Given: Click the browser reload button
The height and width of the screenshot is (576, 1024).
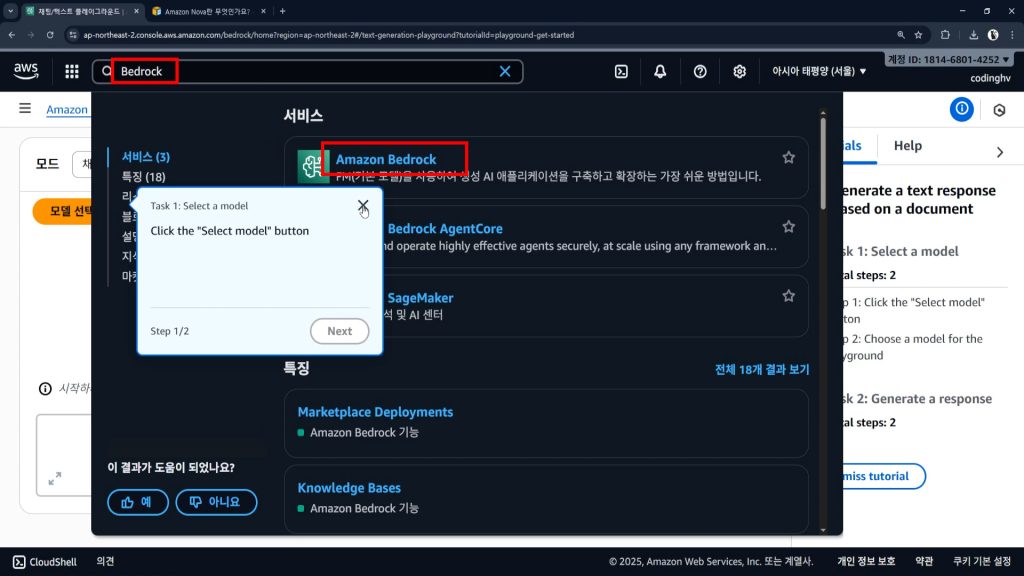Looking at the screenshot, I should click(x=50, y=35).
